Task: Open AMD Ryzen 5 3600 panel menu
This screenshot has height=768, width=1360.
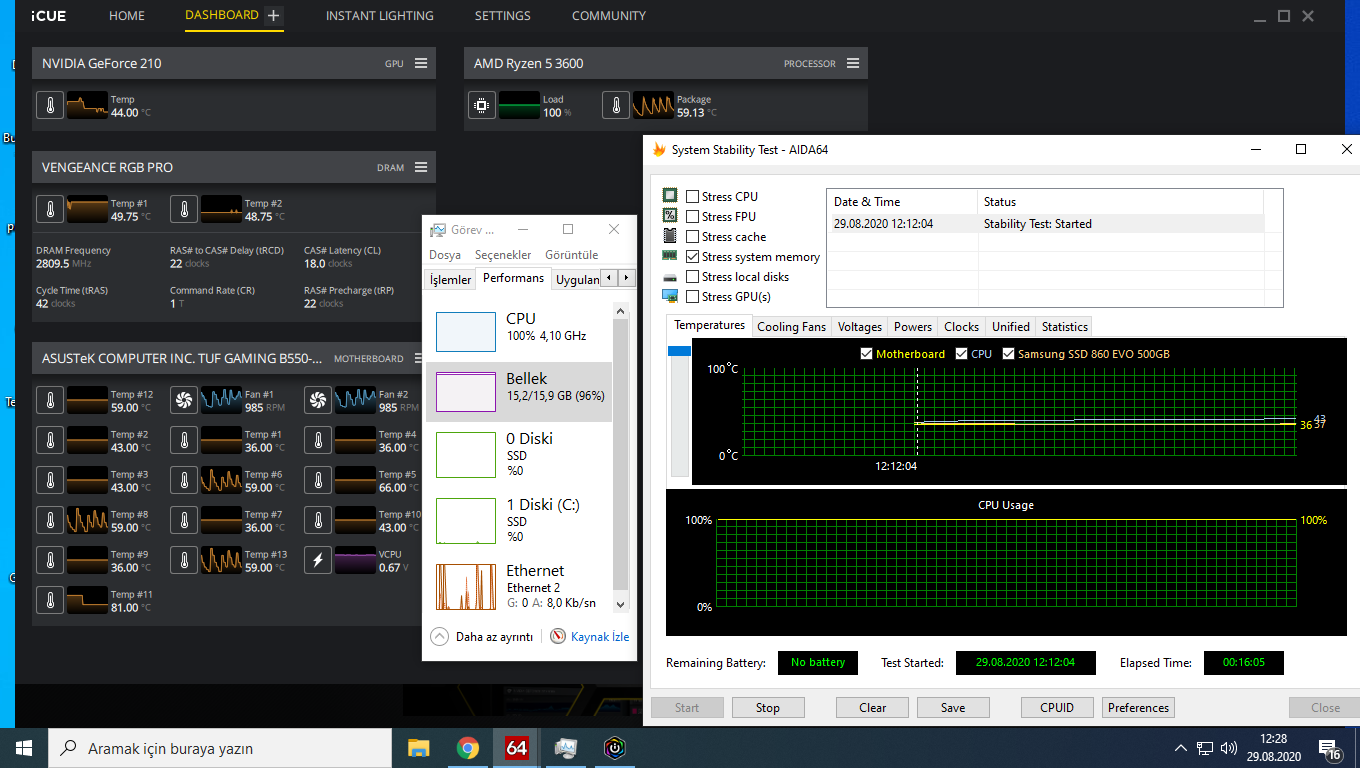Action: point(853,63)
